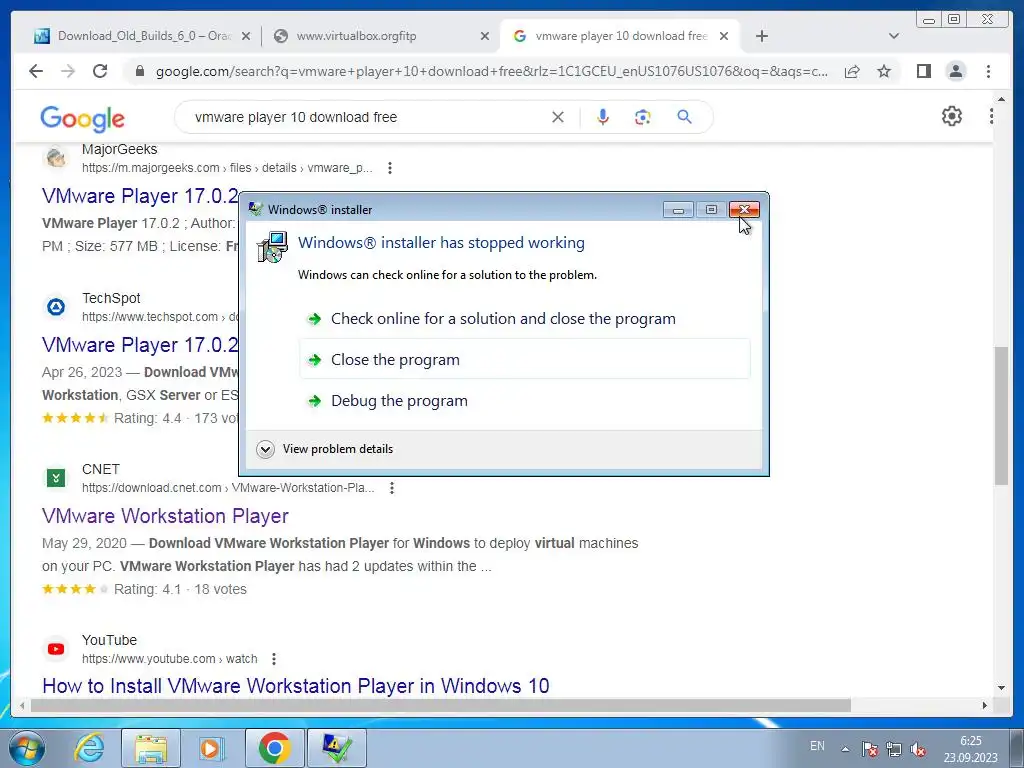Click the browser forward arrow

[68, 71]
